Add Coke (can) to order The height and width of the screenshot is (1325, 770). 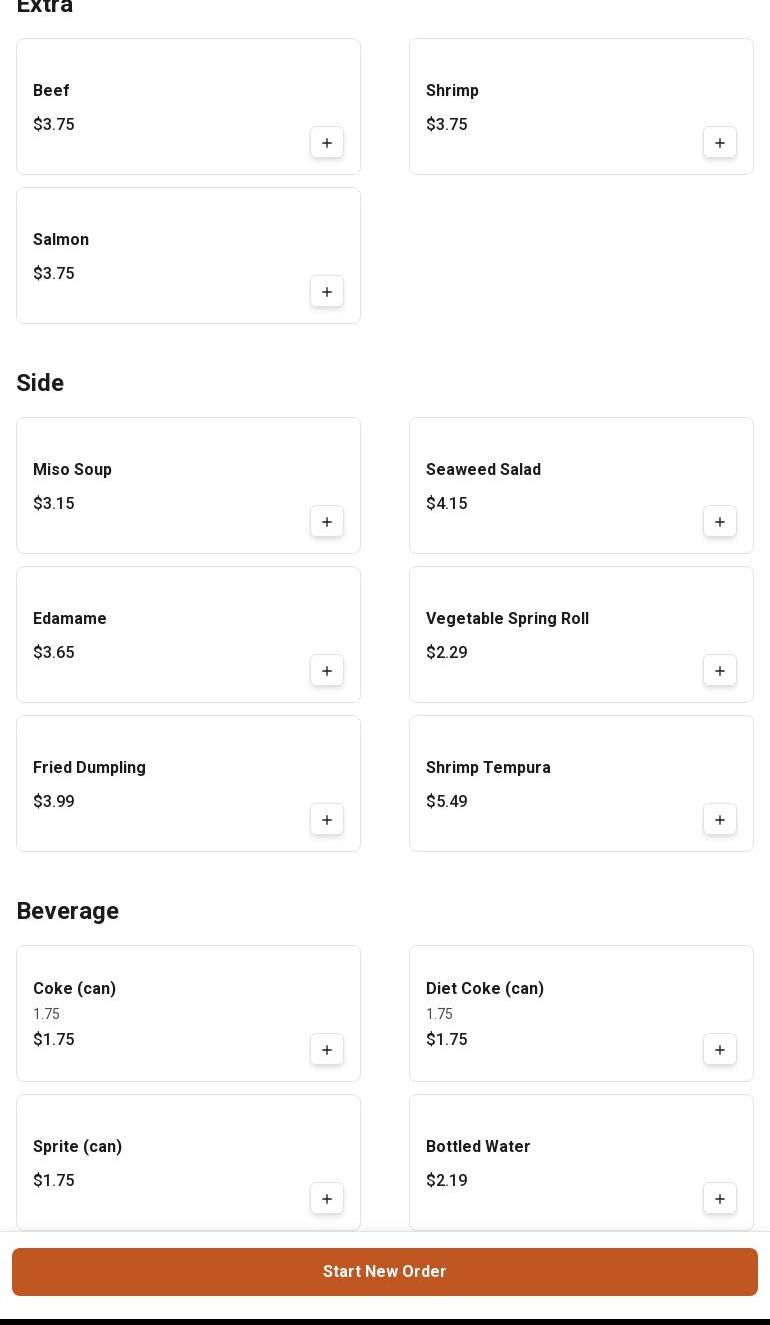327,1050
